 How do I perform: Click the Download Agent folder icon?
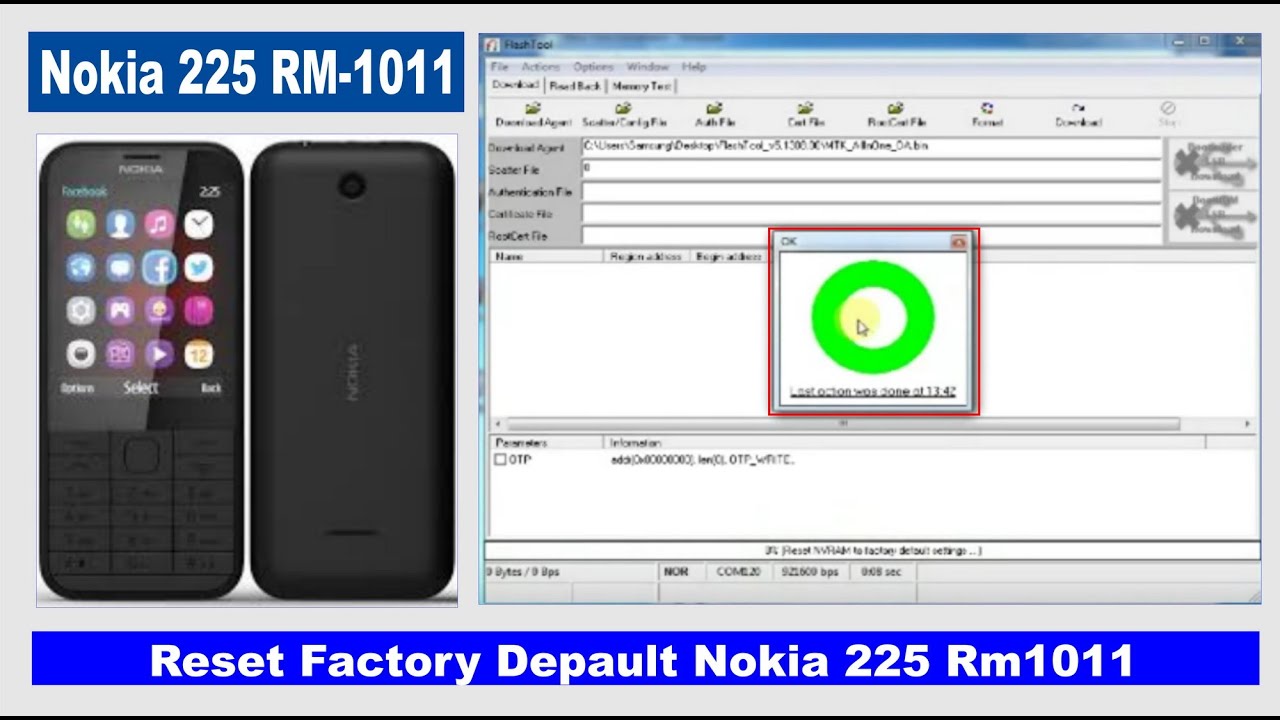533,108
